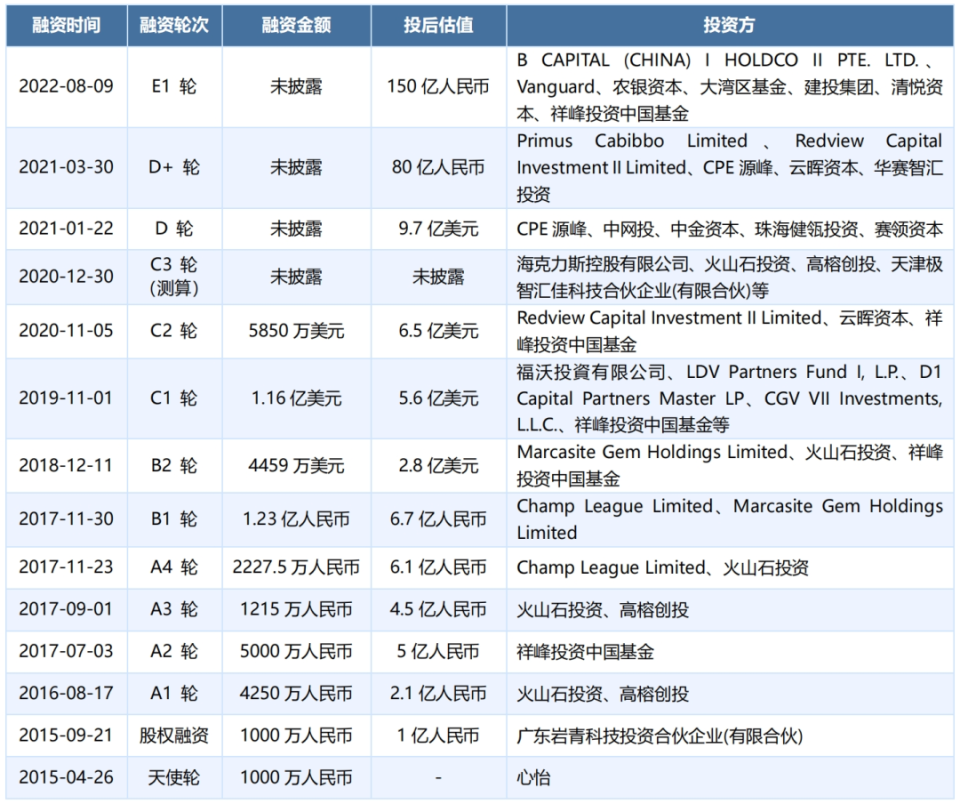Click the 融资时间 column header
Image resolution: width=960 pixels, height=804 pixels.
coord(67,26)
